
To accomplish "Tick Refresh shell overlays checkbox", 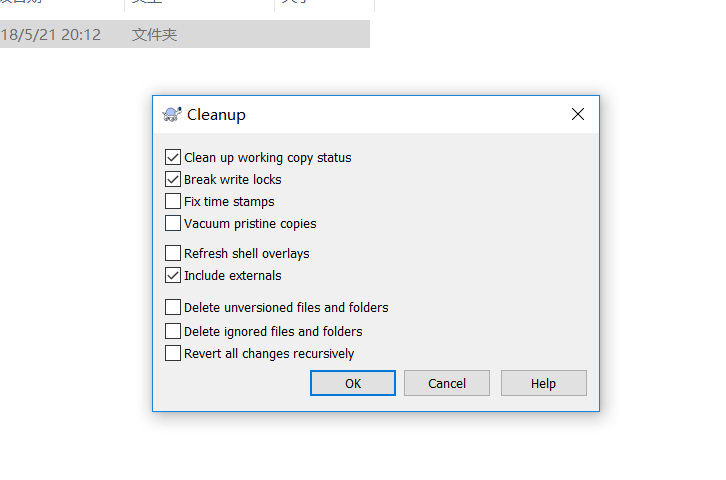I will [173, 253].
